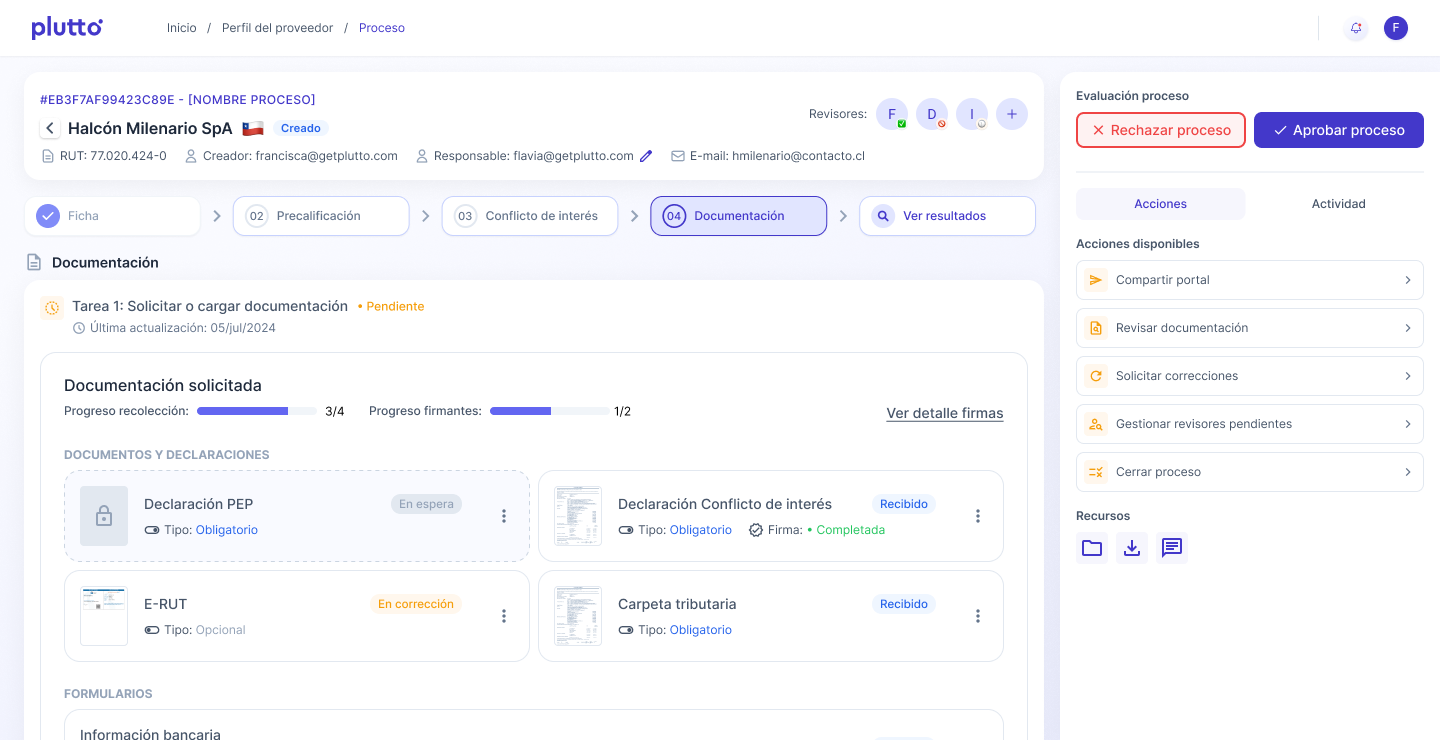1440x740 pixels.
Task: Click the back arrow beside Halcón Milenario SpA
Action: click(50, 129)
